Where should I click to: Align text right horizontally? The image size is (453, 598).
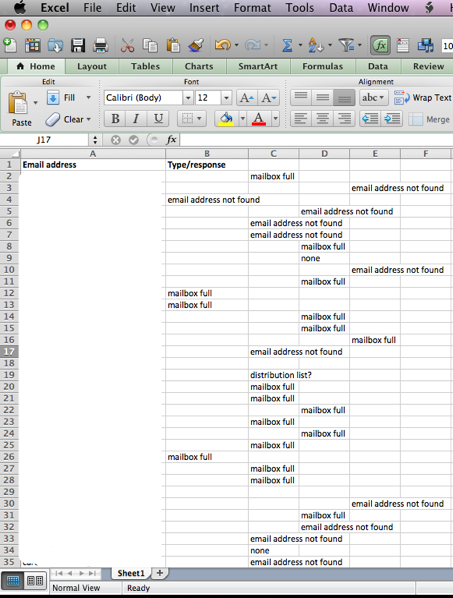coord(344,119)
